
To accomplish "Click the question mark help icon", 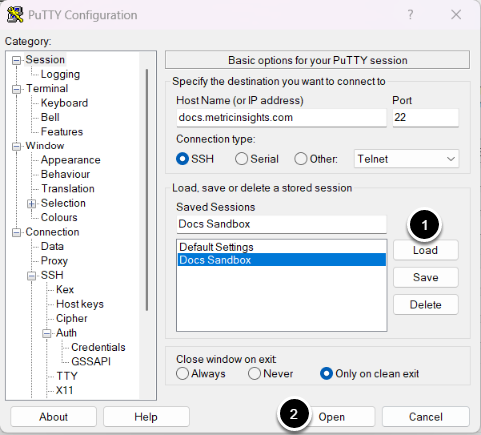I will pos(410,14).
